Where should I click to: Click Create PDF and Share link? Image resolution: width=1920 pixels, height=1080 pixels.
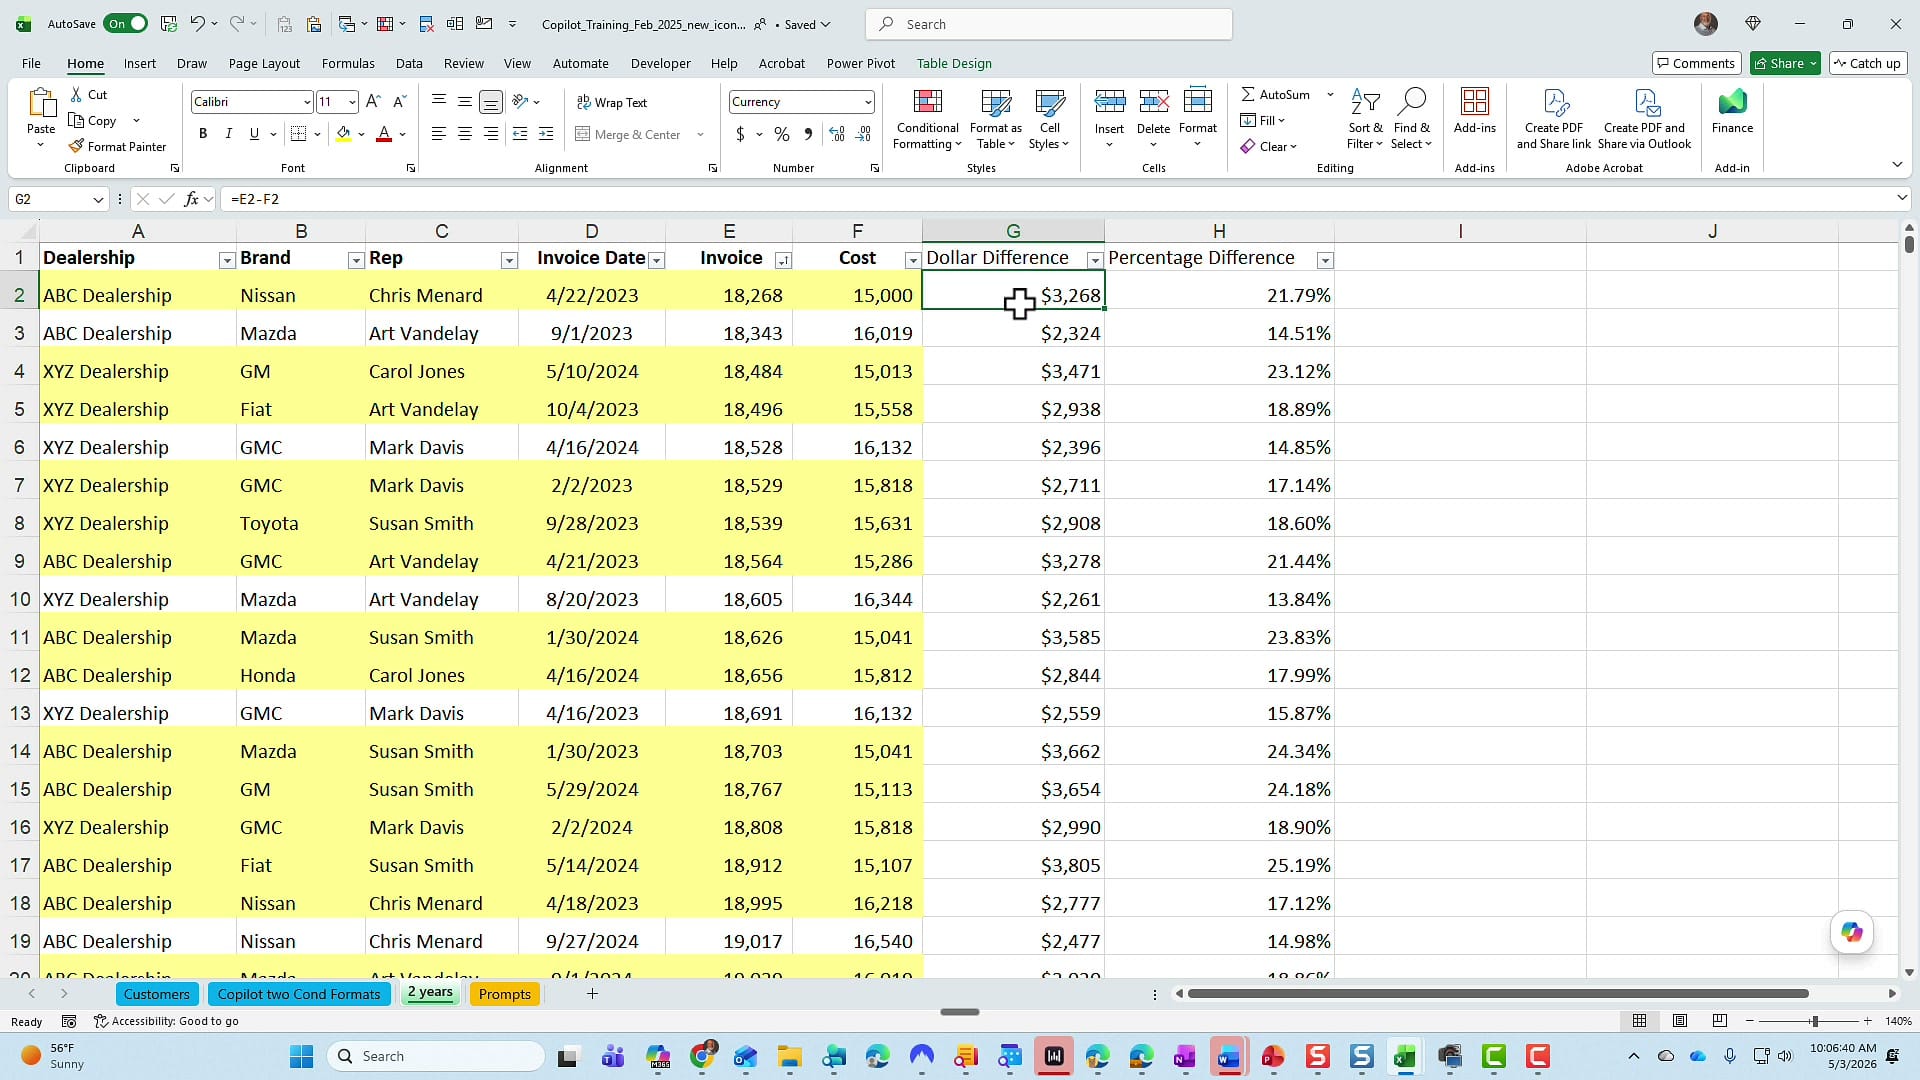[x=1553, y=119]
